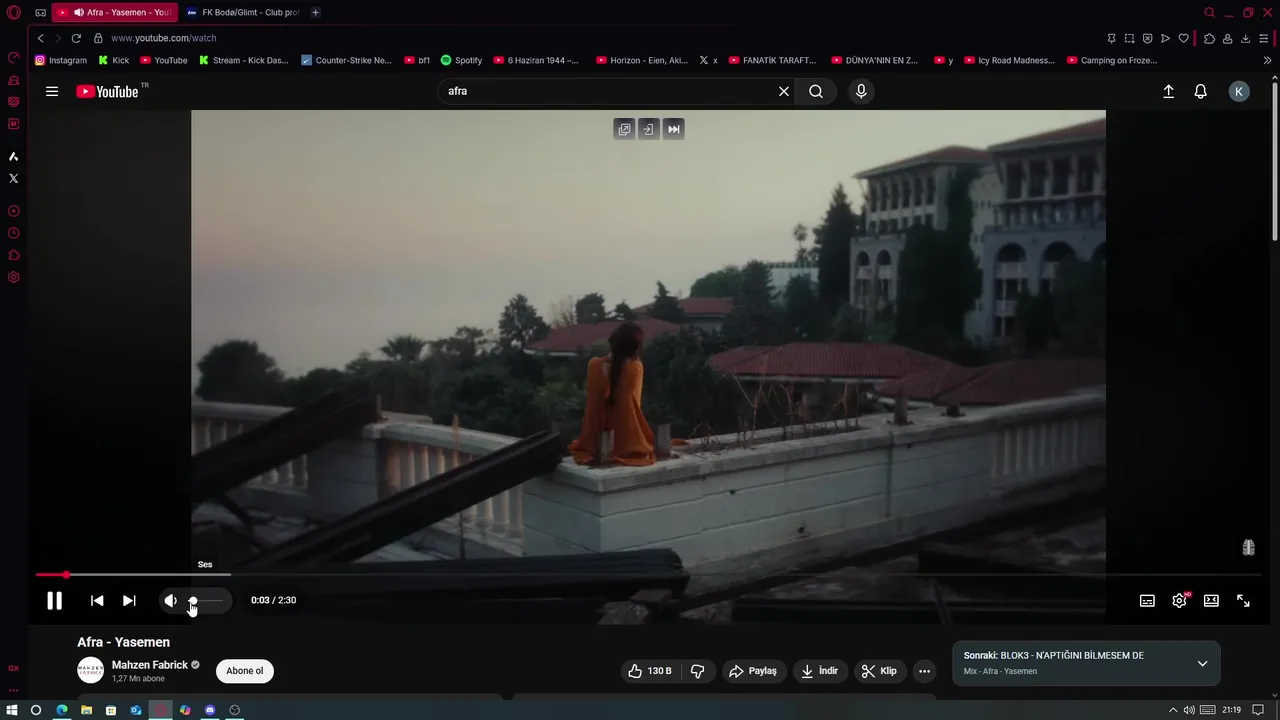Open Spotify bookmark
The image size is (1280, 720).
pyautogui.click(x=461, y=60)
